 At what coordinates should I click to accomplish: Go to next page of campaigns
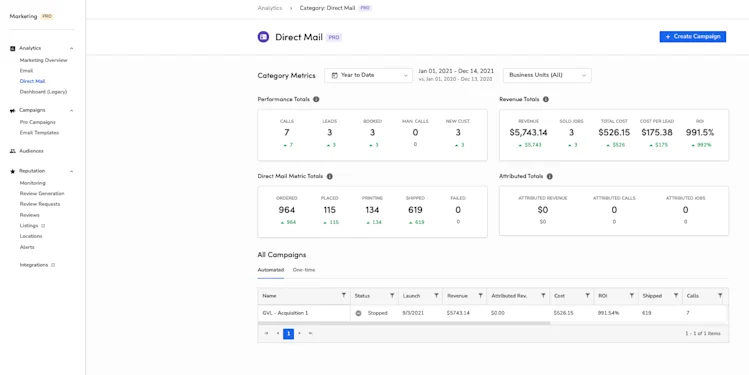pos(300,333)
